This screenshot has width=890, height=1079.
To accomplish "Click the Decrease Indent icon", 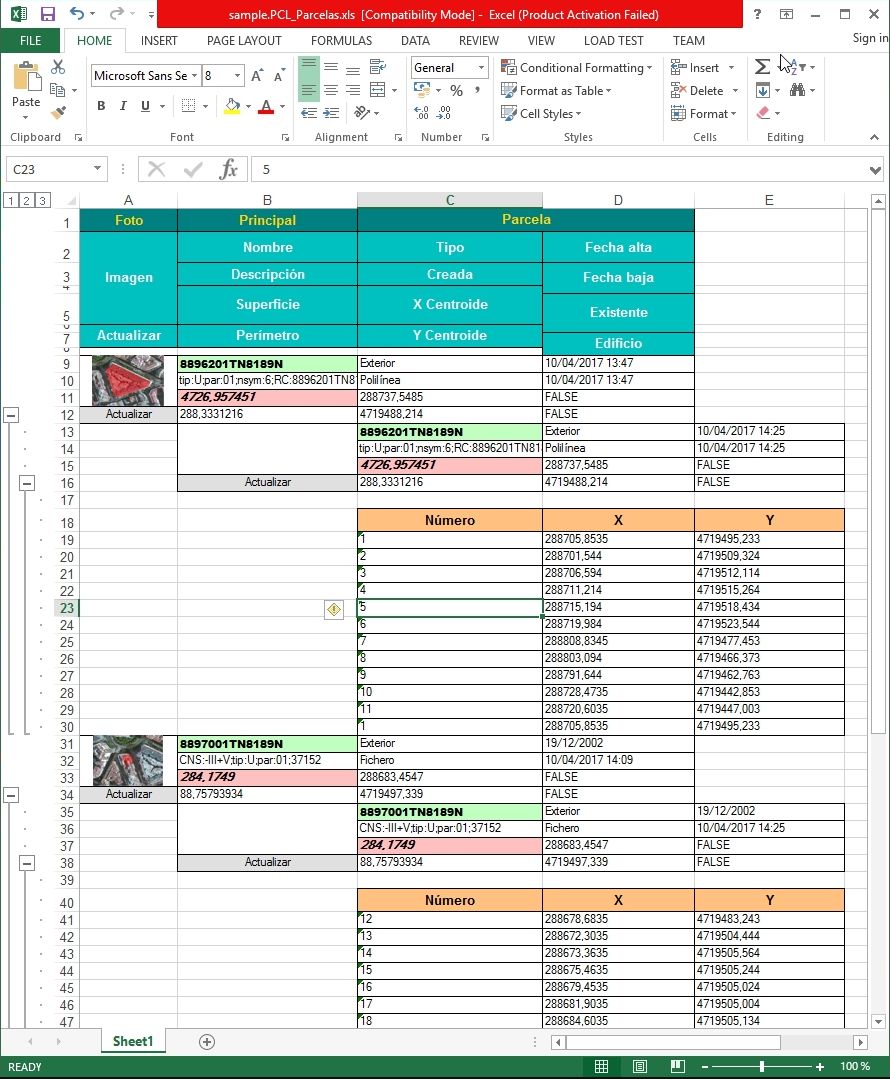I will click(309, 113).
